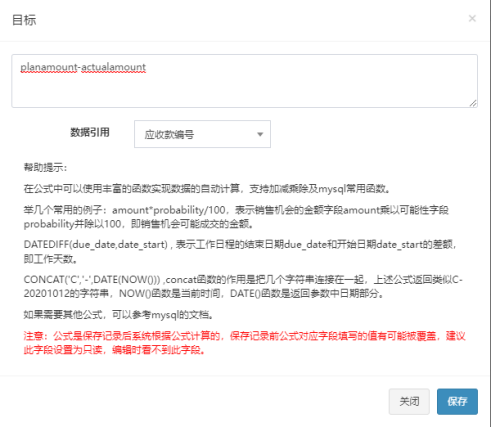Close the 目标 dialog with the X icon
The image size is (492, 428).
472,18
